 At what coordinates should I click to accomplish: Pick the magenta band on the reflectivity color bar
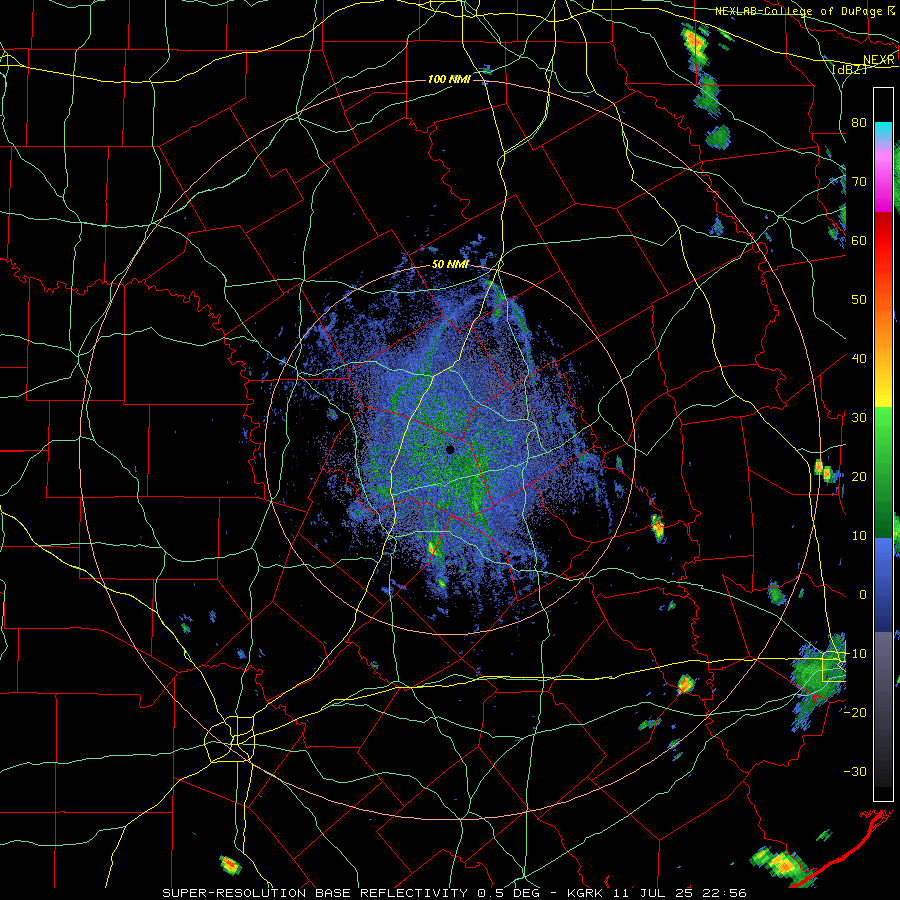pyautogui.click(x=883, y=184)
